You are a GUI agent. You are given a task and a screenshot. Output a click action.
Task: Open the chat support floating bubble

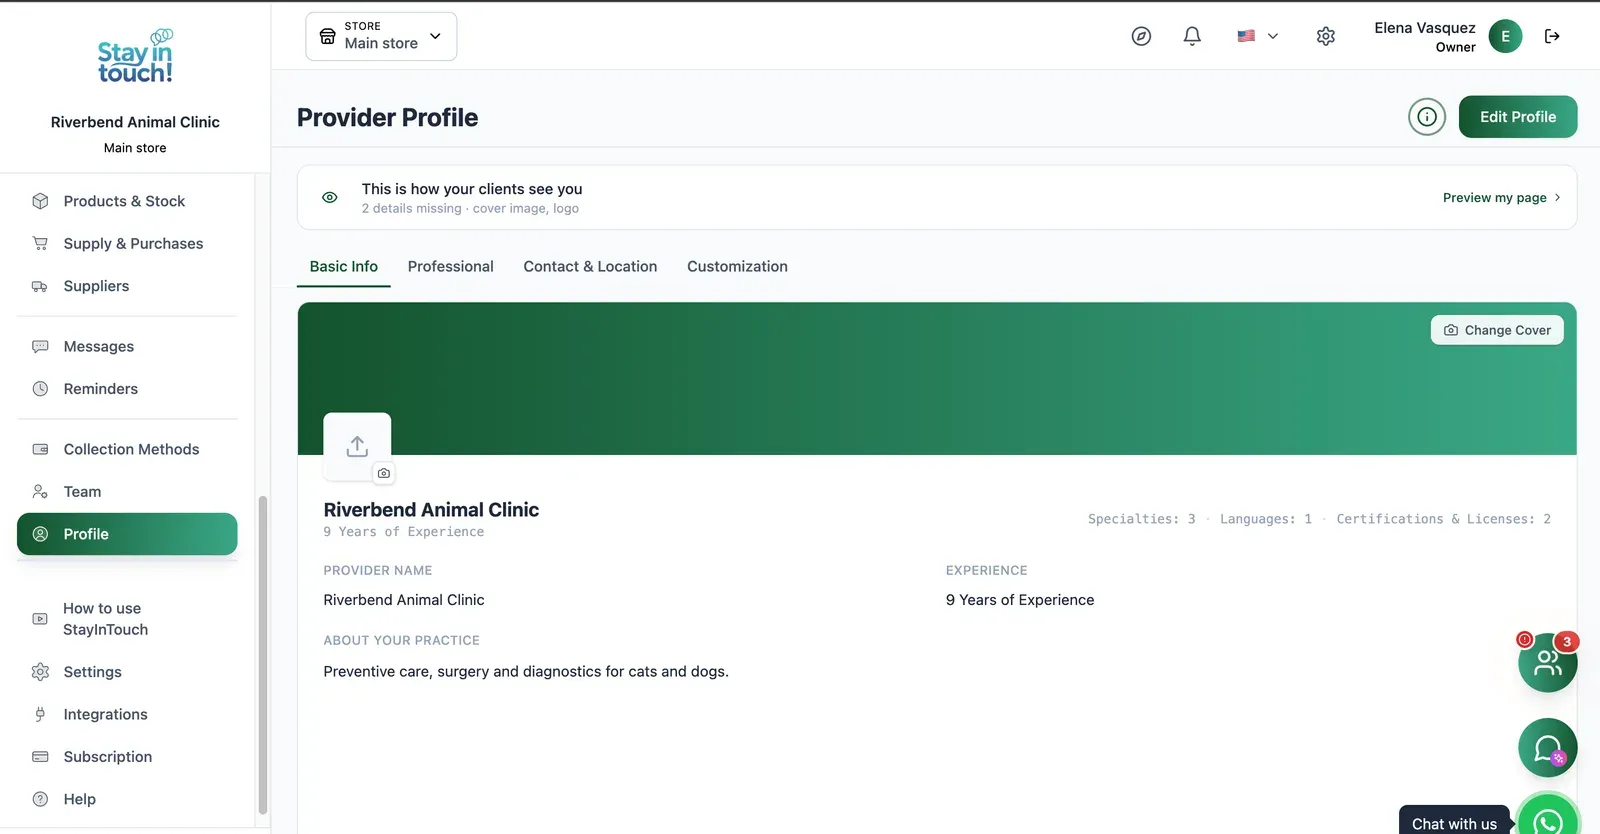[x=1547, y=748]
